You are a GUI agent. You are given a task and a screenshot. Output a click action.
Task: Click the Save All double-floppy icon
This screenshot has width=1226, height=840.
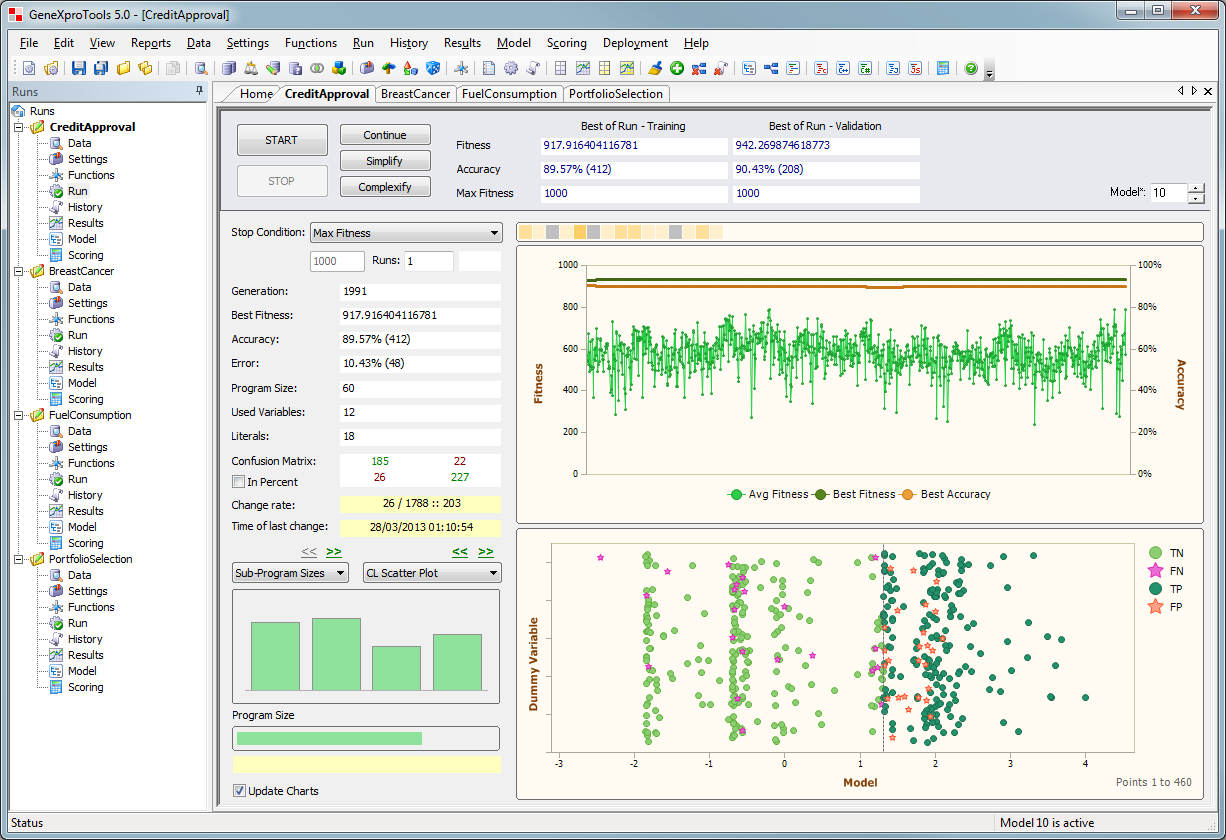point(101,68)
